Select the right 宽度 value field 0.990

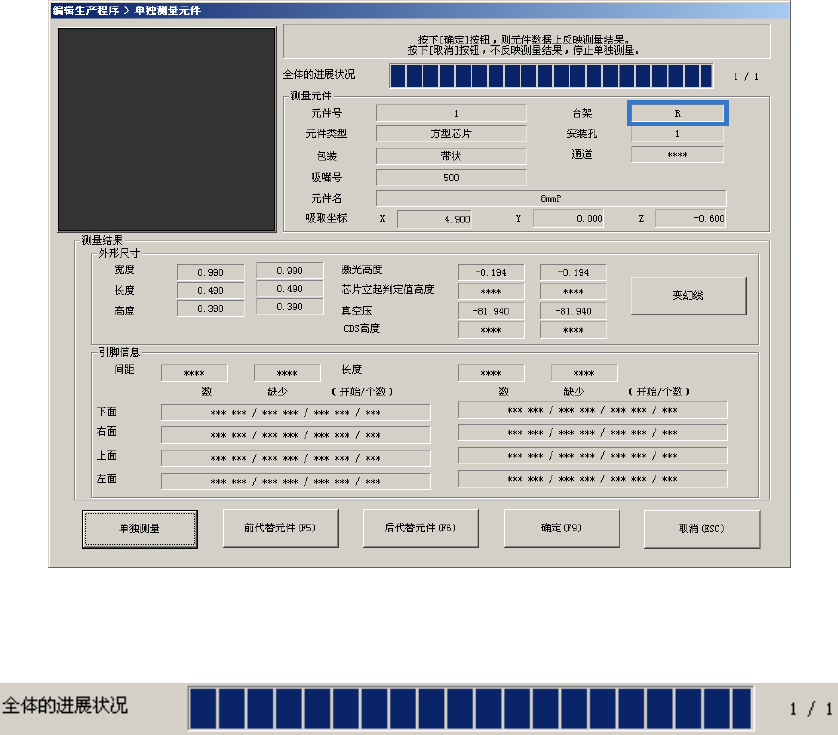click(x=290, y=270)
